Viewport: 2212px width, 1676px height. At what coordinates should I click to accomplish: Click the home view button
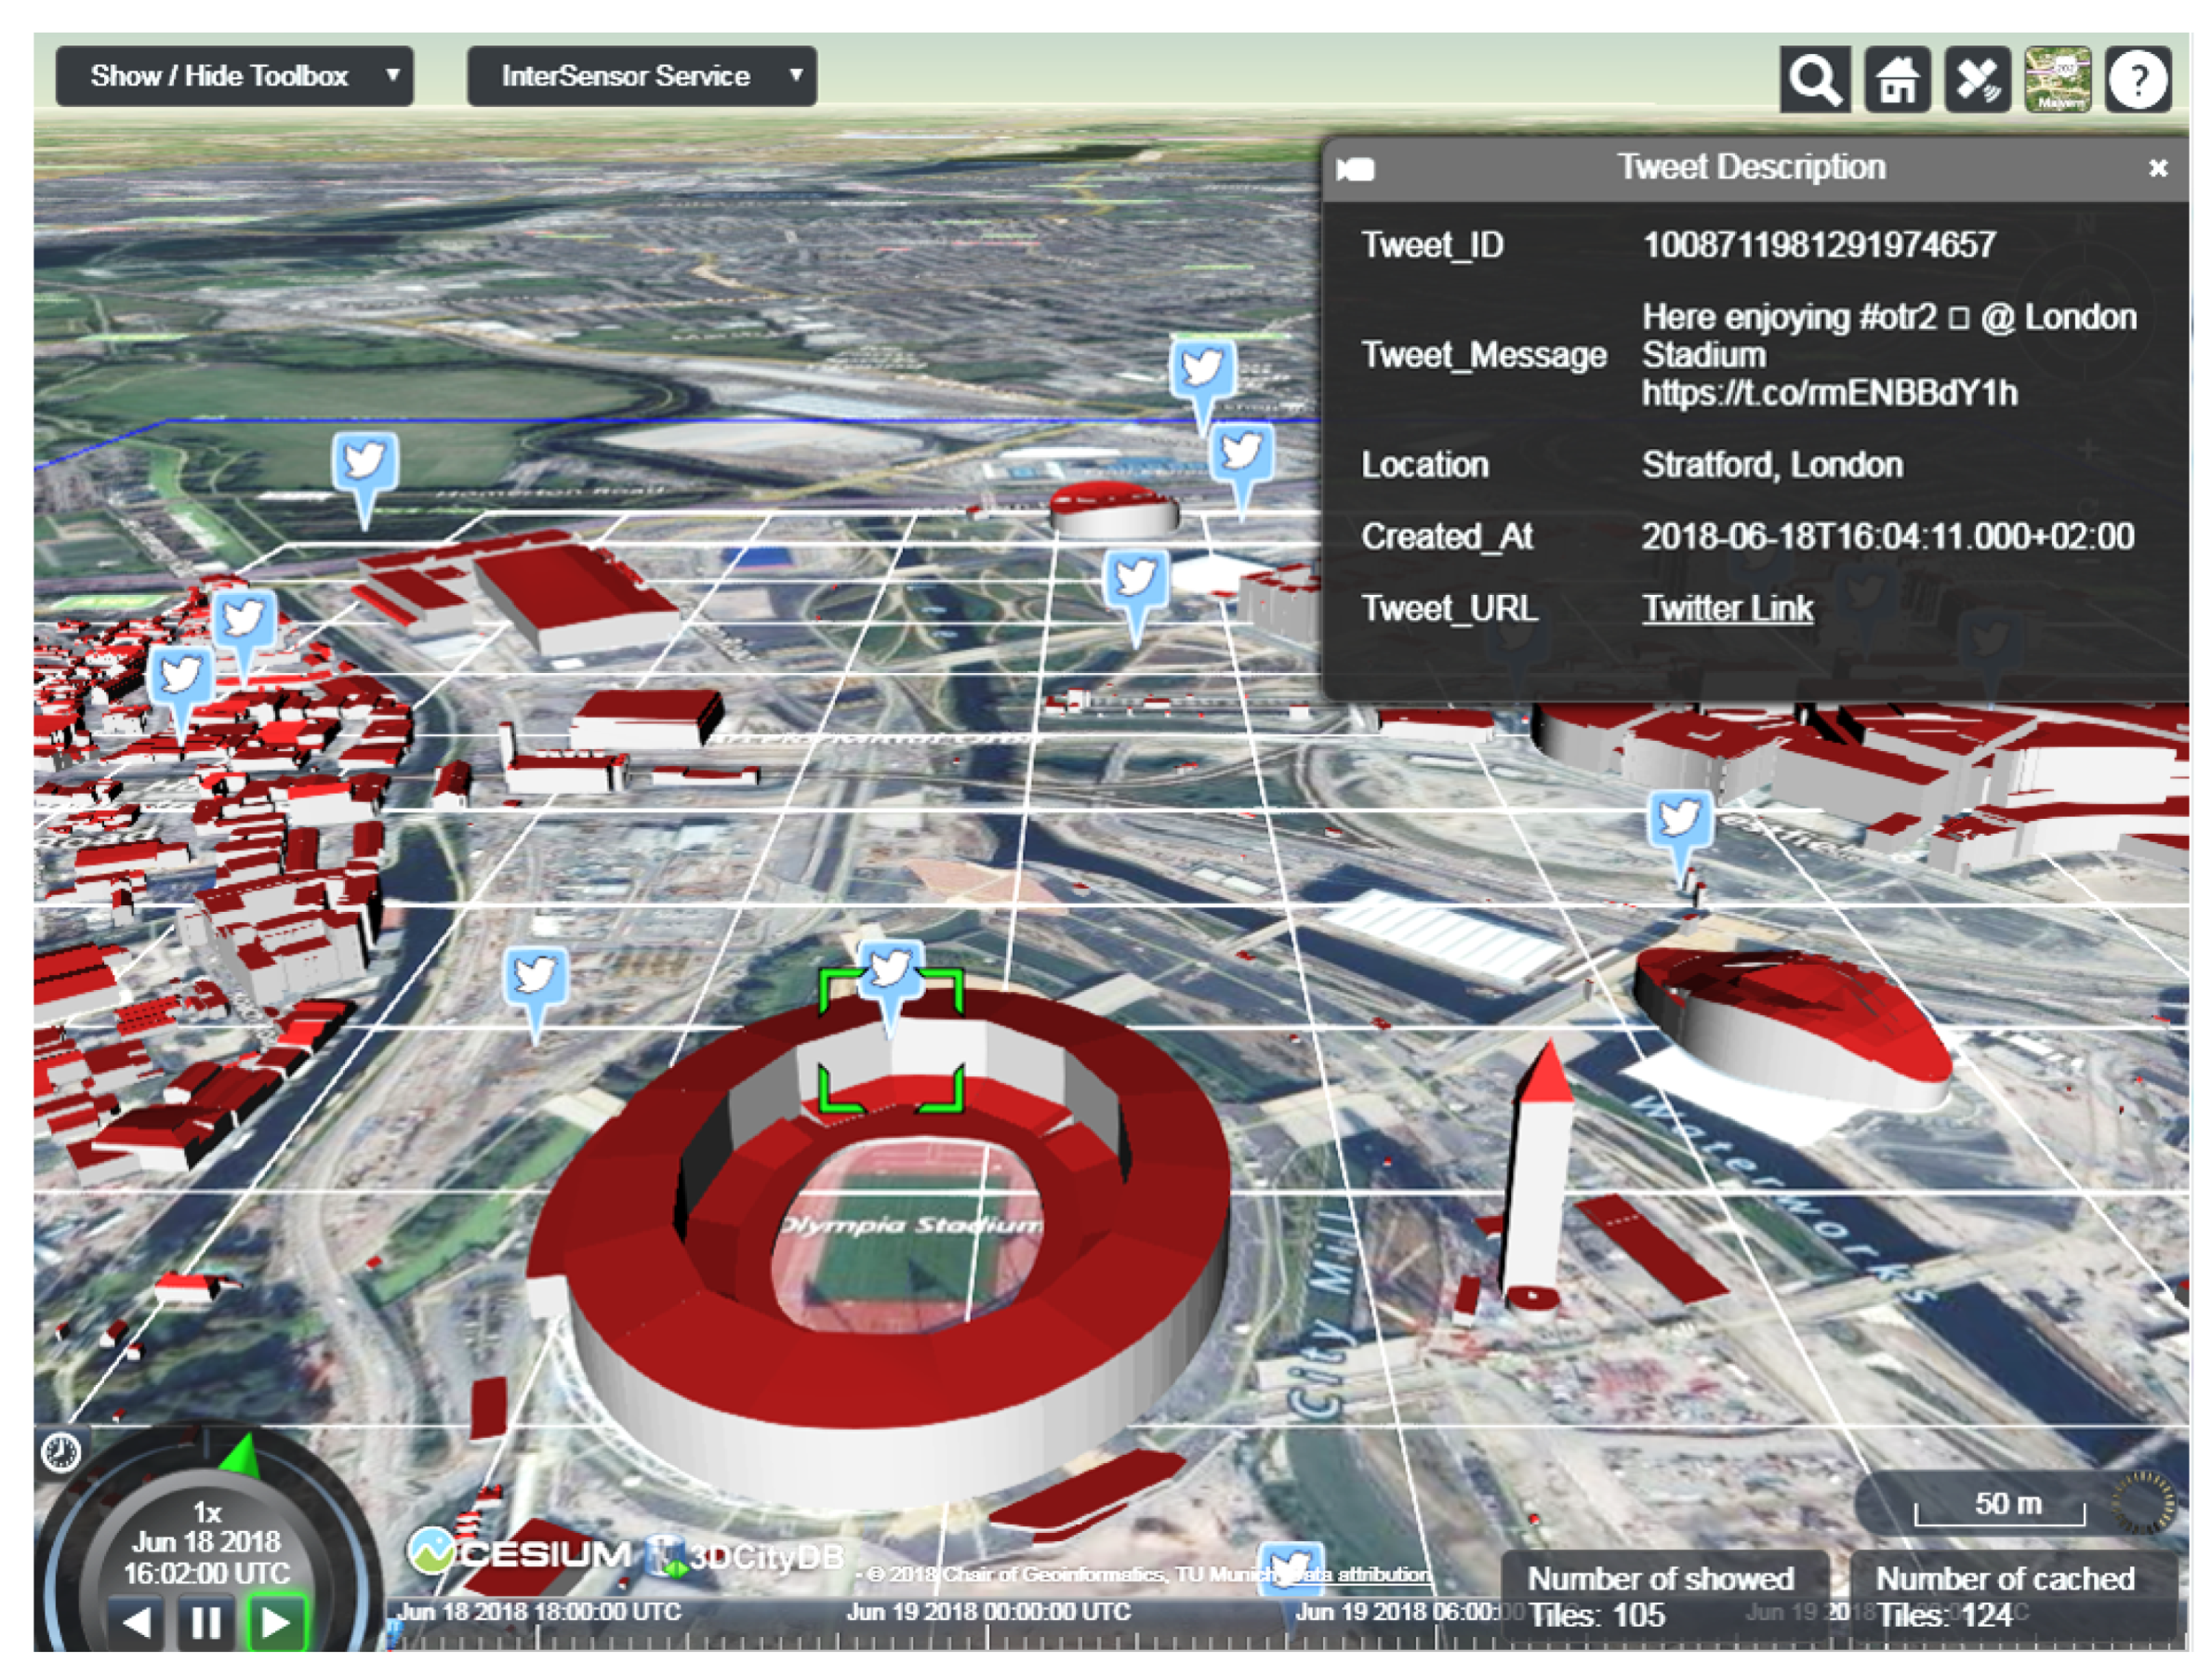point(1897,79)
